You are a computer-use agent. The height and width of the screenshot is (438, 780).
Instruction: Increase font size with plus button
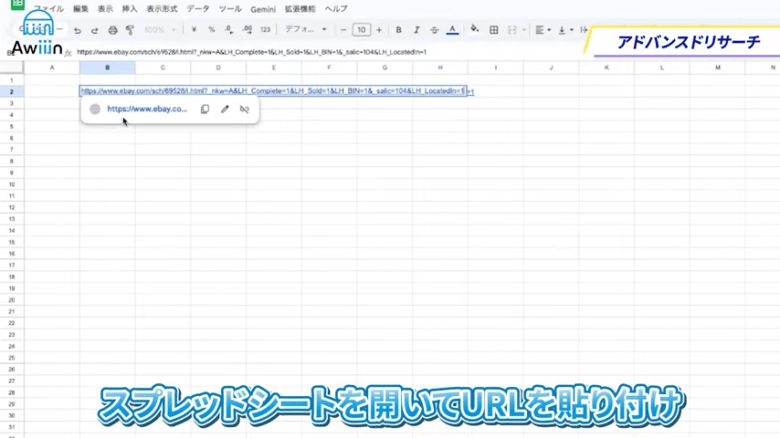[x=379, y=30]
